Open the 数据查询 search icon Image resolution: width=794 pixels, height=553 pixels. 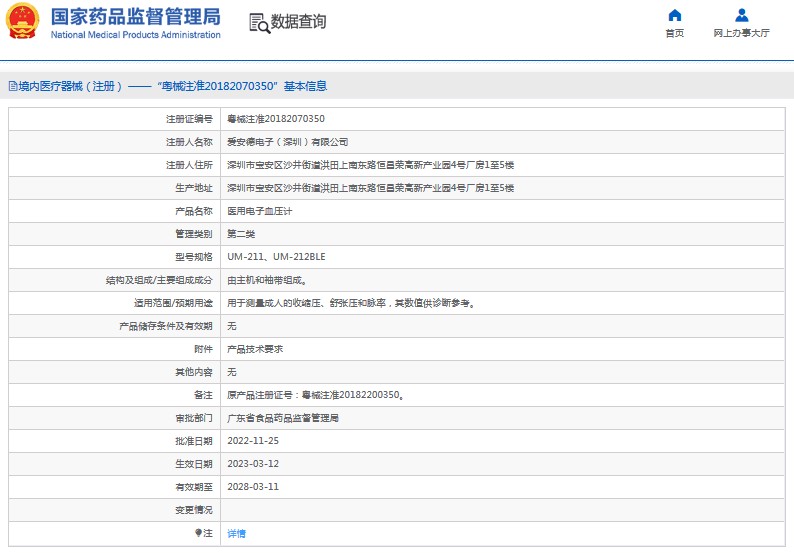click(x=260, y=23)
